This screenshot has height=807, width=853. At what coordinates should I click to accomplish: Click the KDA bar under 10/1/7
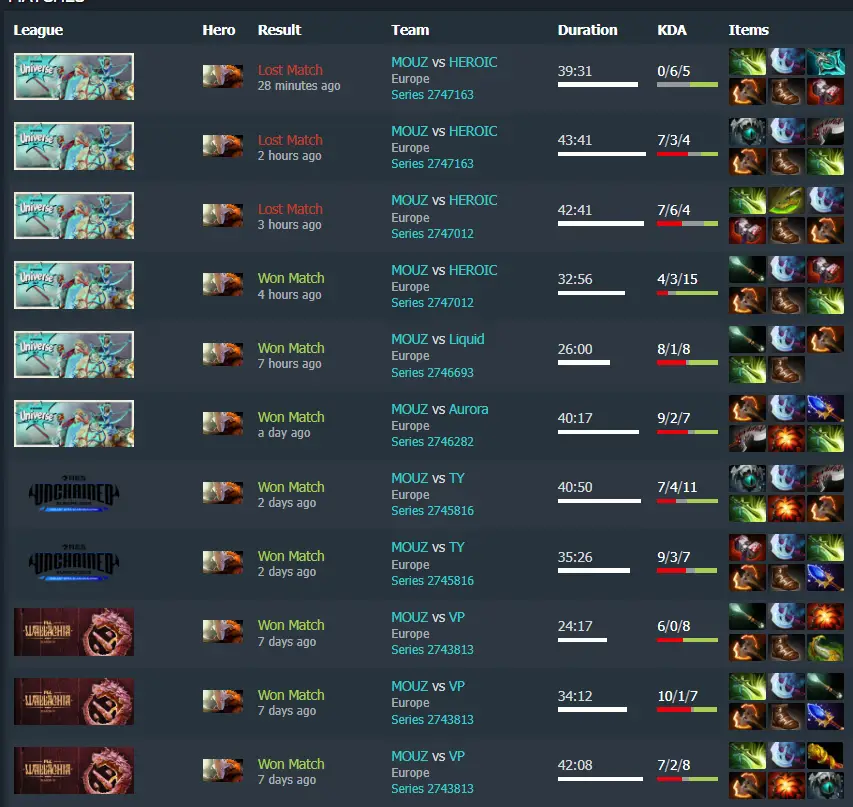pos(687,710)
